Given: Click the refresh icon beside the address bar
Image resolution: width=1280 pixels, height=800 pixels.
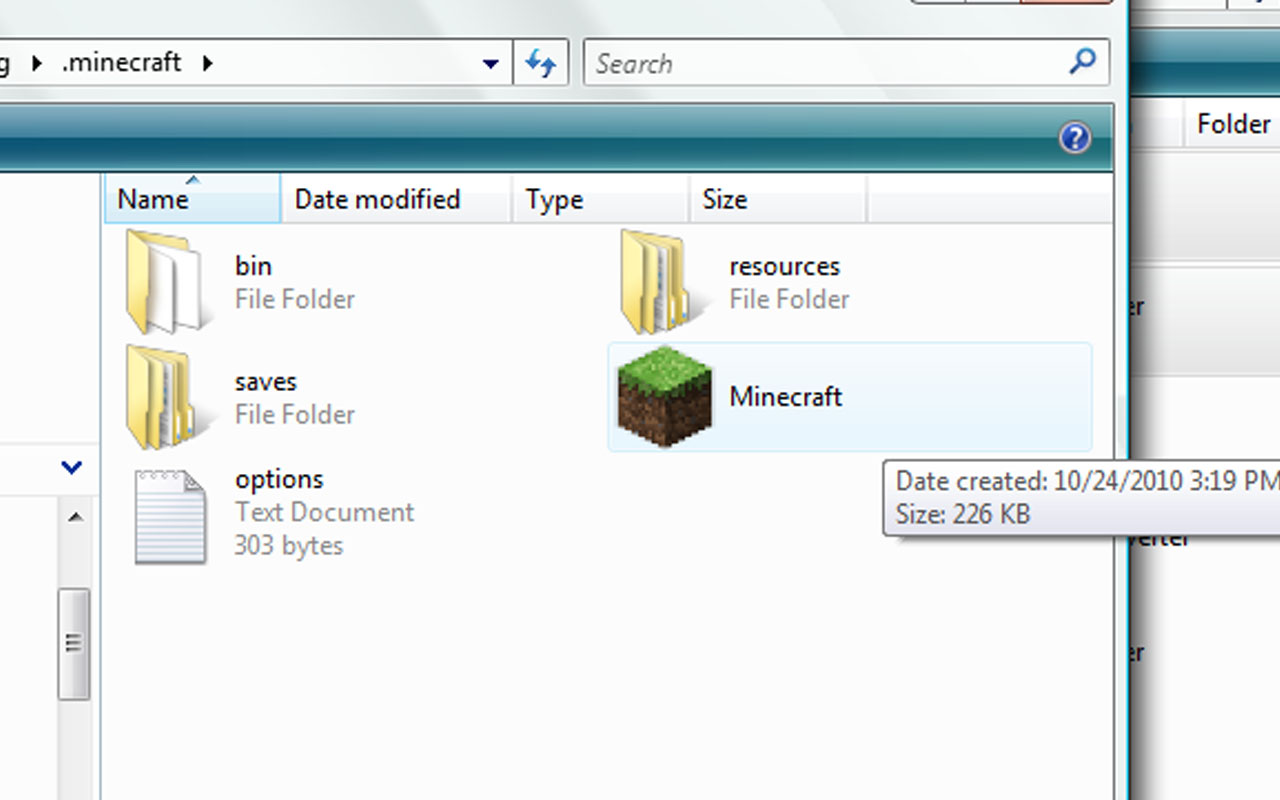Looking at the screenshot, I should click(x=541, y=62).
